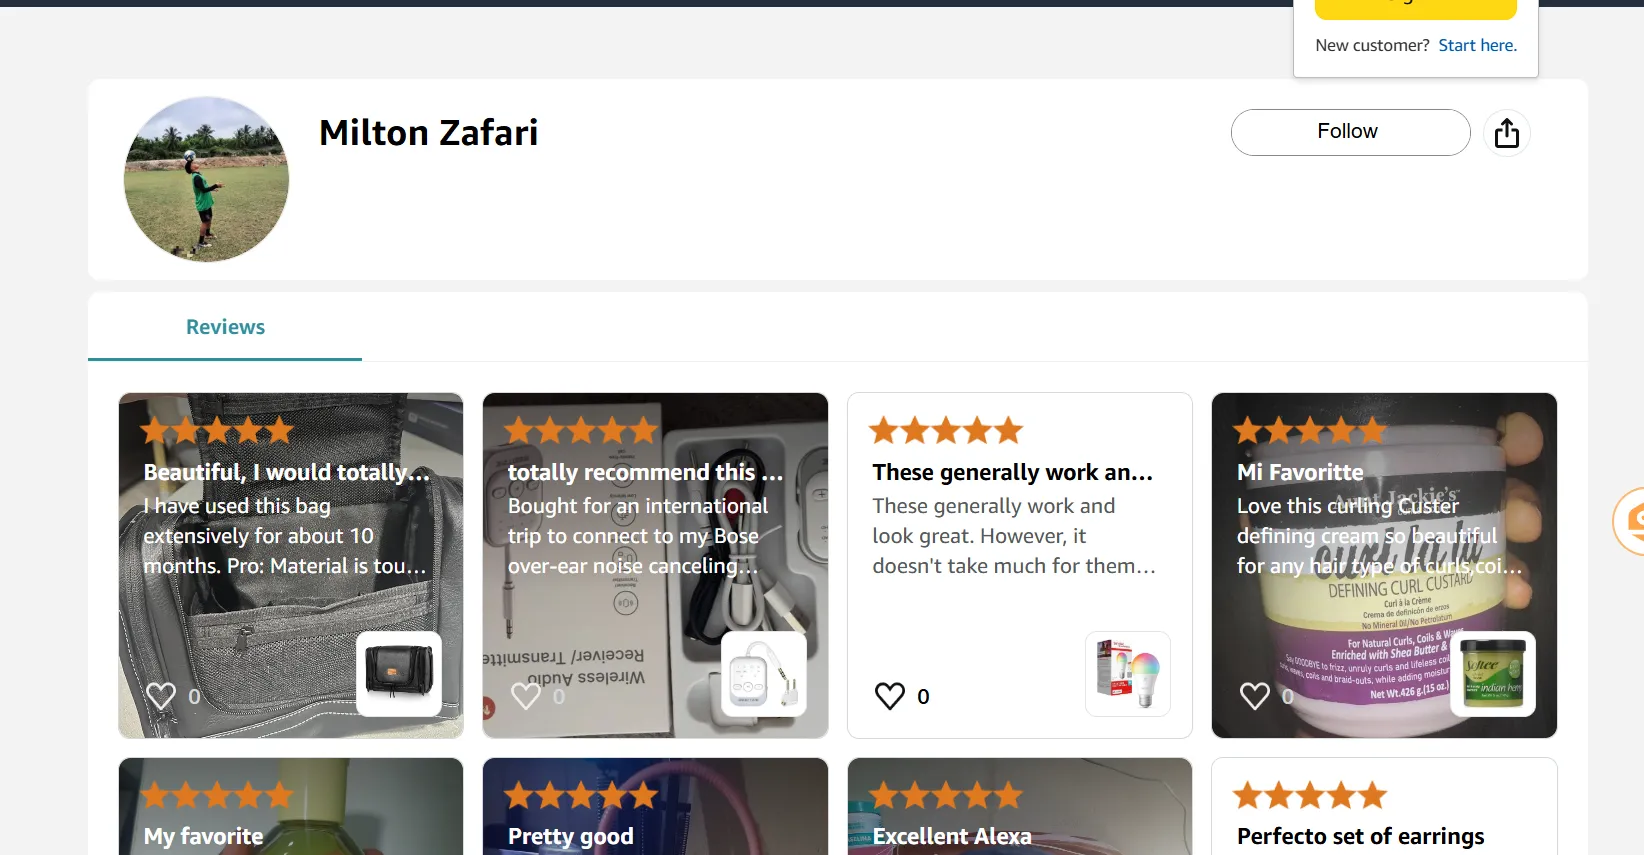1644x855 pixels.
Task: Open Milton Zafari's profile picture
Action: tap(206, 179)
